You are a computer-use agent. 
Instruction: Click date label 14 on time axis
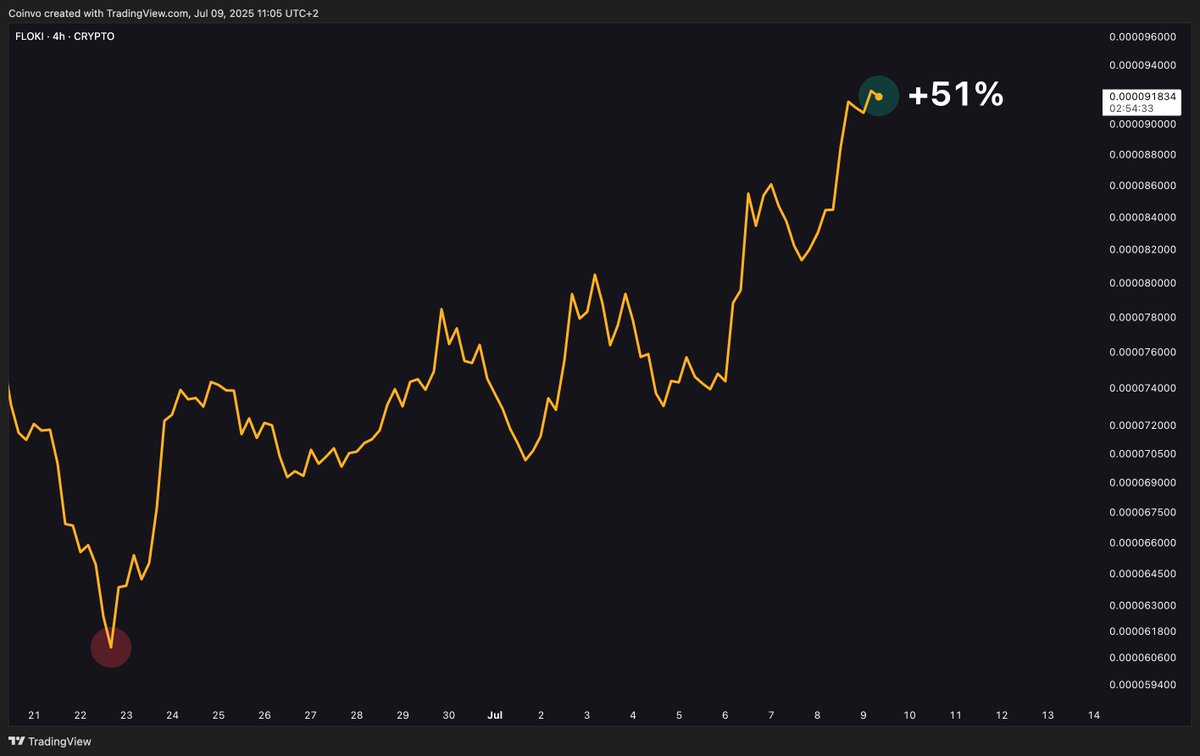pyautogui.click(x=1093, y=715)
